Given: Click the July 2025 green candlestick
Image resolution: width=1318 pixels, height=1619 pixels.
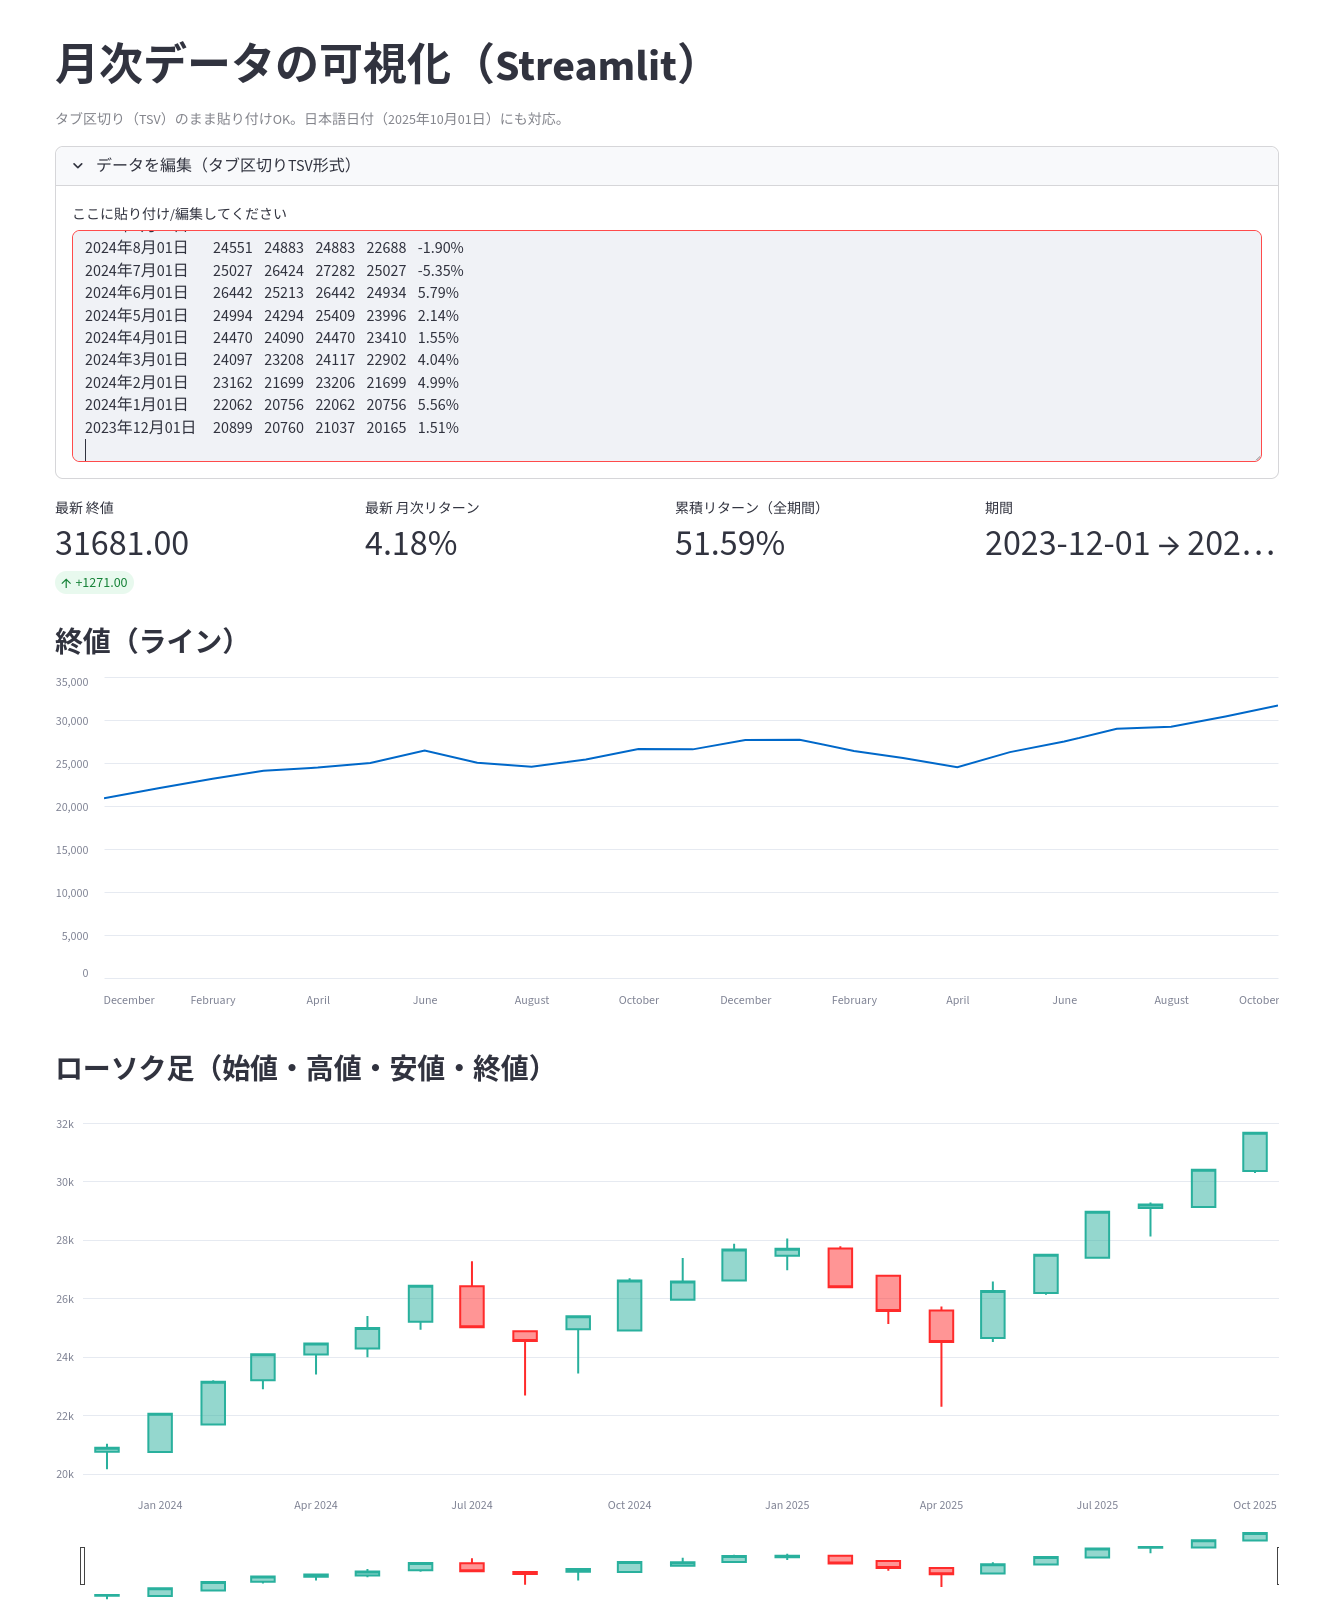Looking at the screenshot, I should pyautogui.click(x=1097, y=1235).
